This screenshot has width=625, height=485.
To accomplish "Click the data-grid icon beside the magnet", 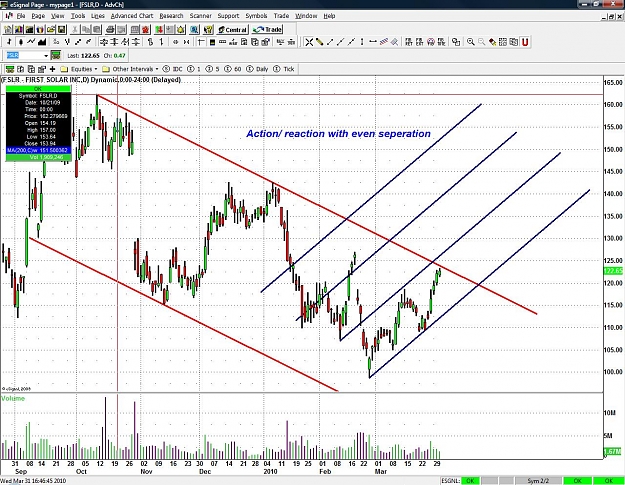I will (x=514, y=42).
